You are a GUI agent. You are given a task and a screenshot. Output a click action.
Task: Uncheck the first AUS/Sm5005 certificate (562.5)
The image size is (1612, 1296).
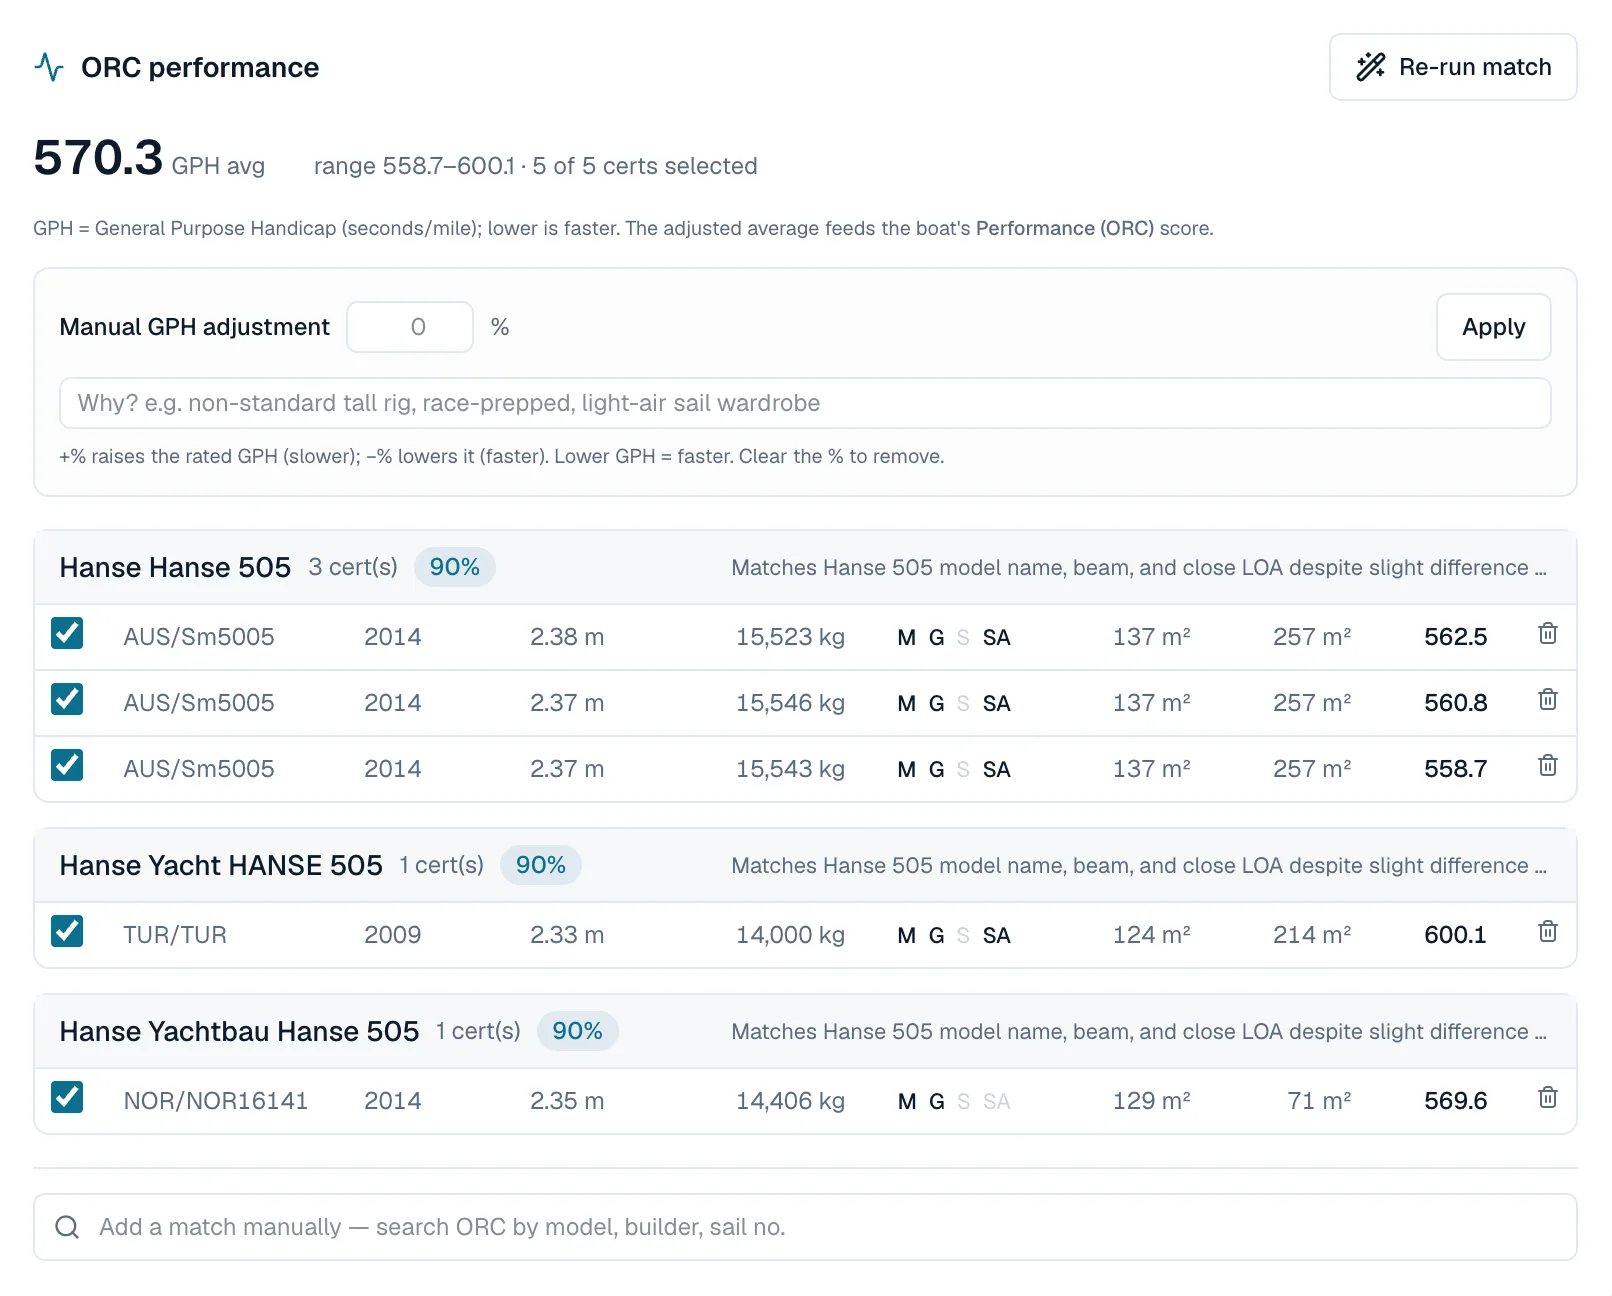pyautogui.click(x=67, y=633)
